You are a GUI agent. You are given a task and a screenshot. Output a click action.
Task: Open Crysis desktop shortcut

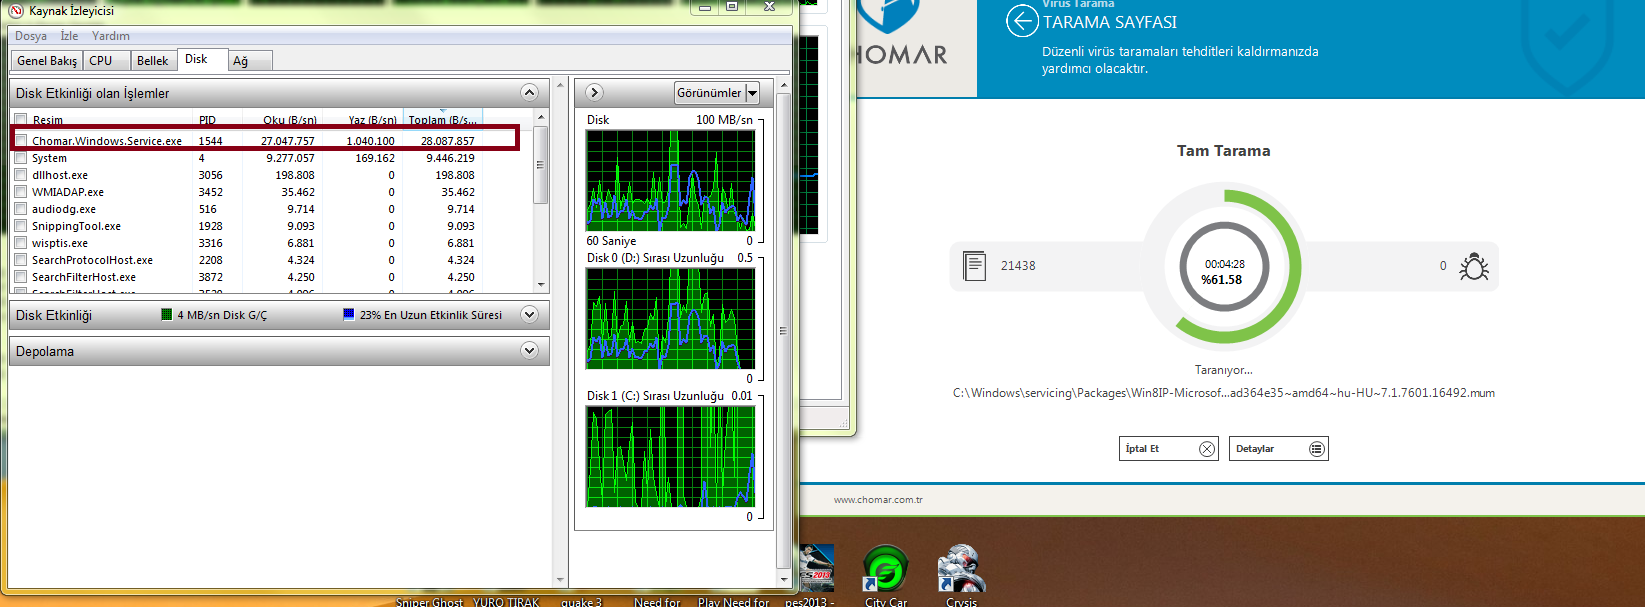pyautogui.click(x=962, y=575)
